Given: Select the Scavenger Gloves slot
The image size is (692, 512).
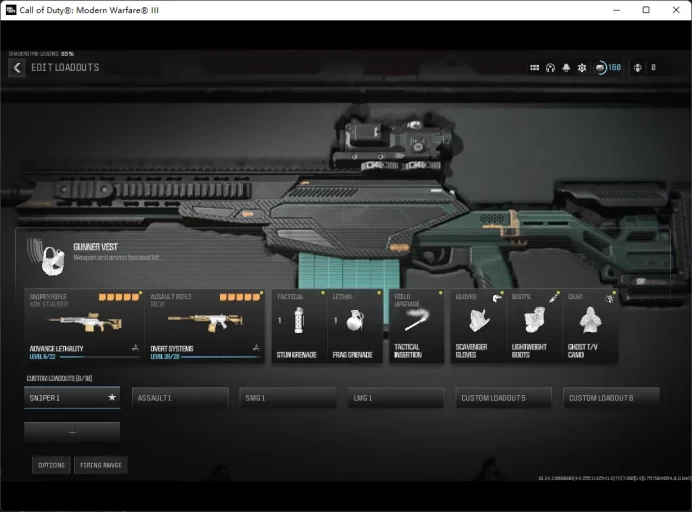Looking at the screenshot, I should (478, 326).
